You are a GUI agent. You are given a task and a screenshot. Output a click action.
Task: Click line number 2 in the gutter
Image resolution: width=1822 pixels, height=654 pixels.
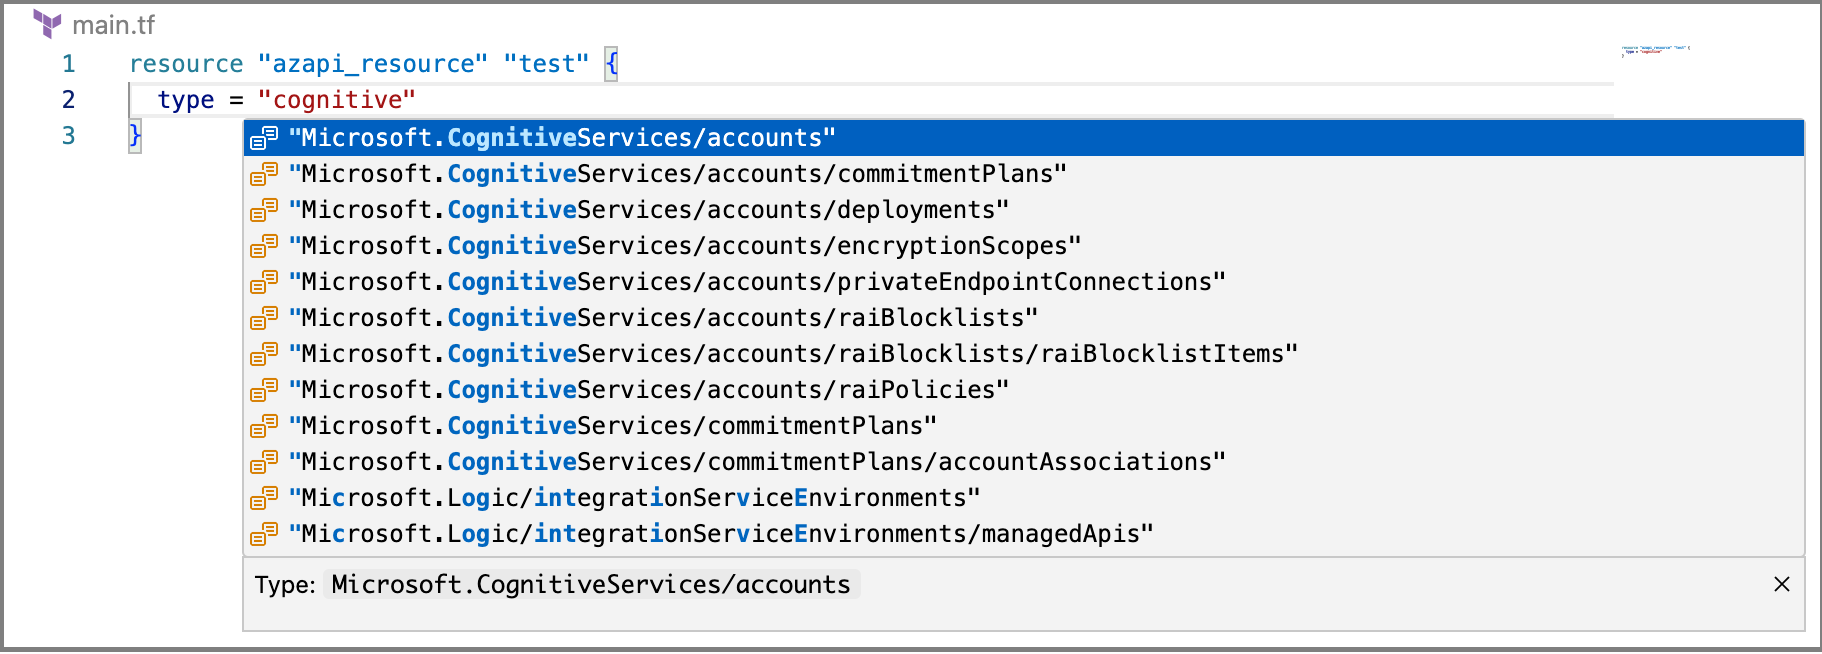coord(69,100)
